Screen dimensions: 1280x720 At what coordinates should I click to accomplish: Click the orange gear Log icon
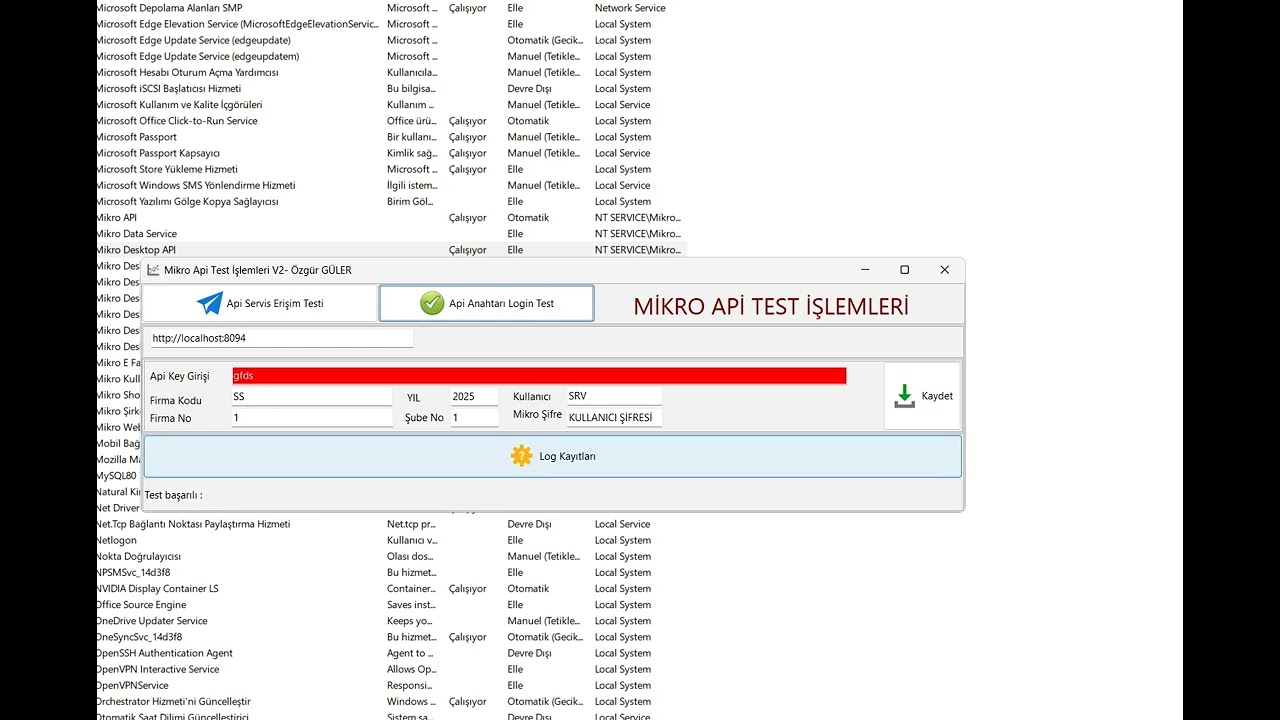click(521, 456)
